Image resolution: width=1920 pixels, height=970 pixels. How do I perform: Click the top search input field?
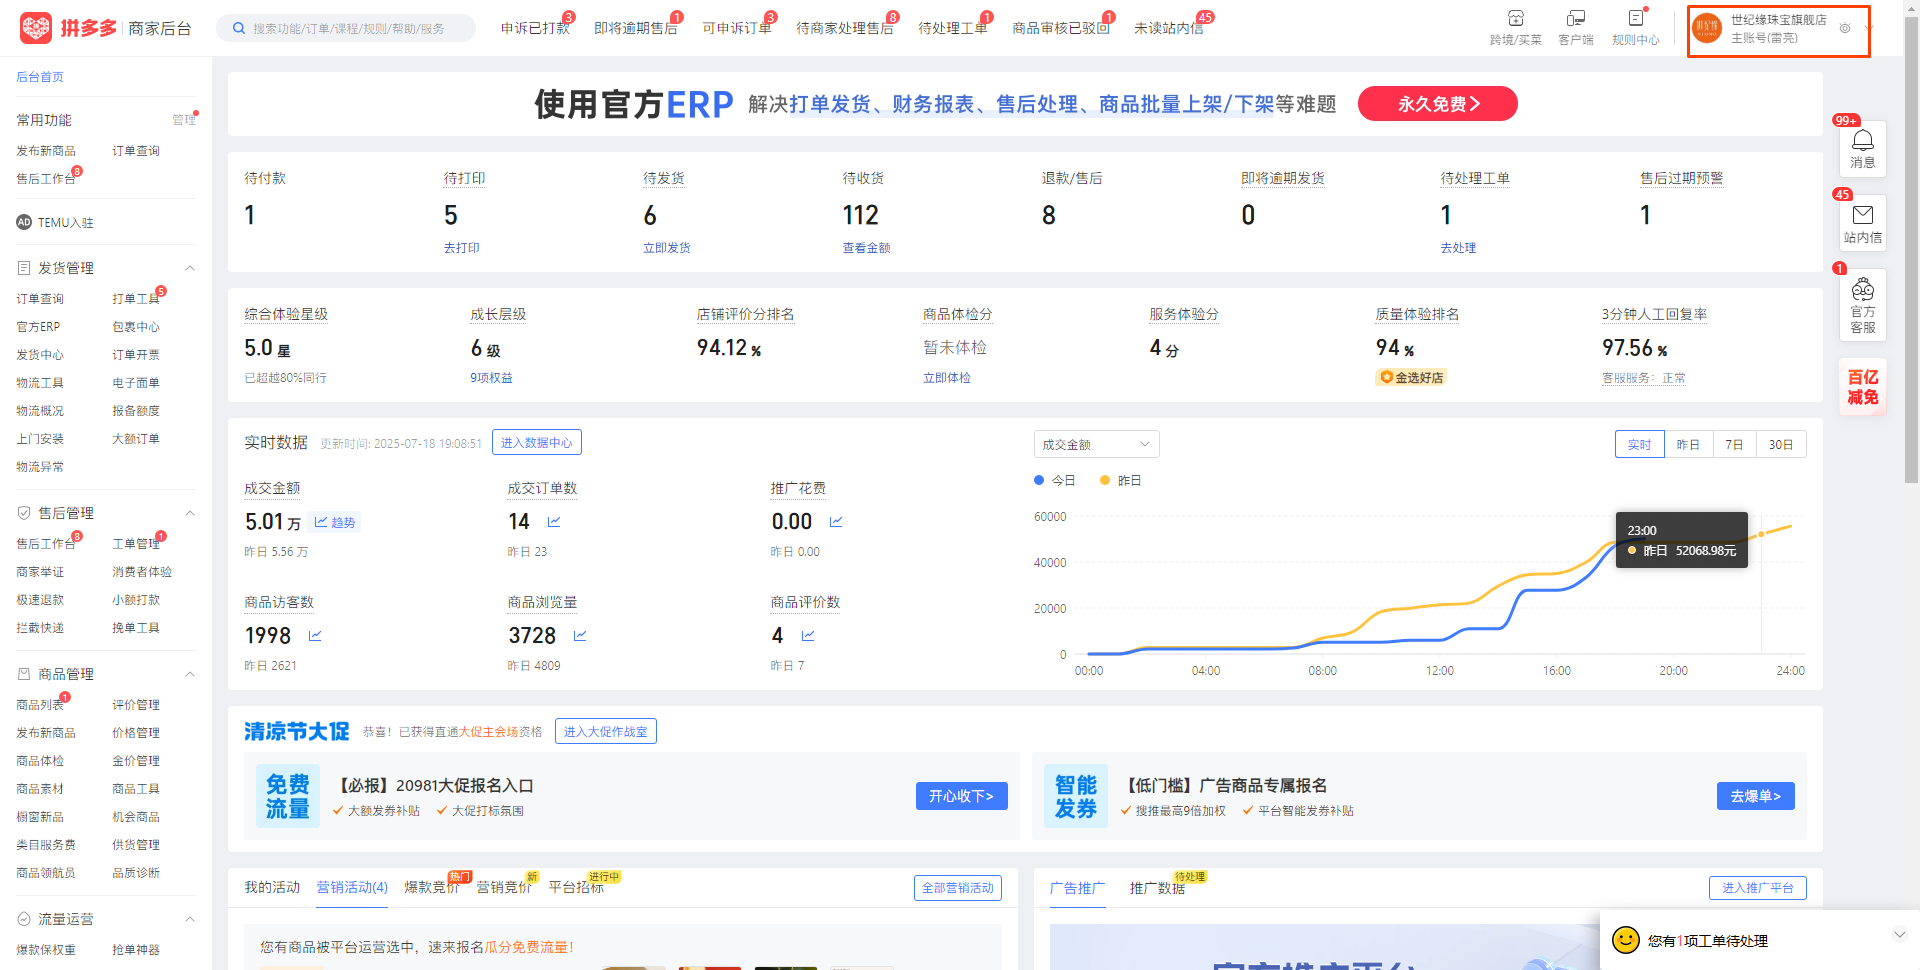coord(350,29)
